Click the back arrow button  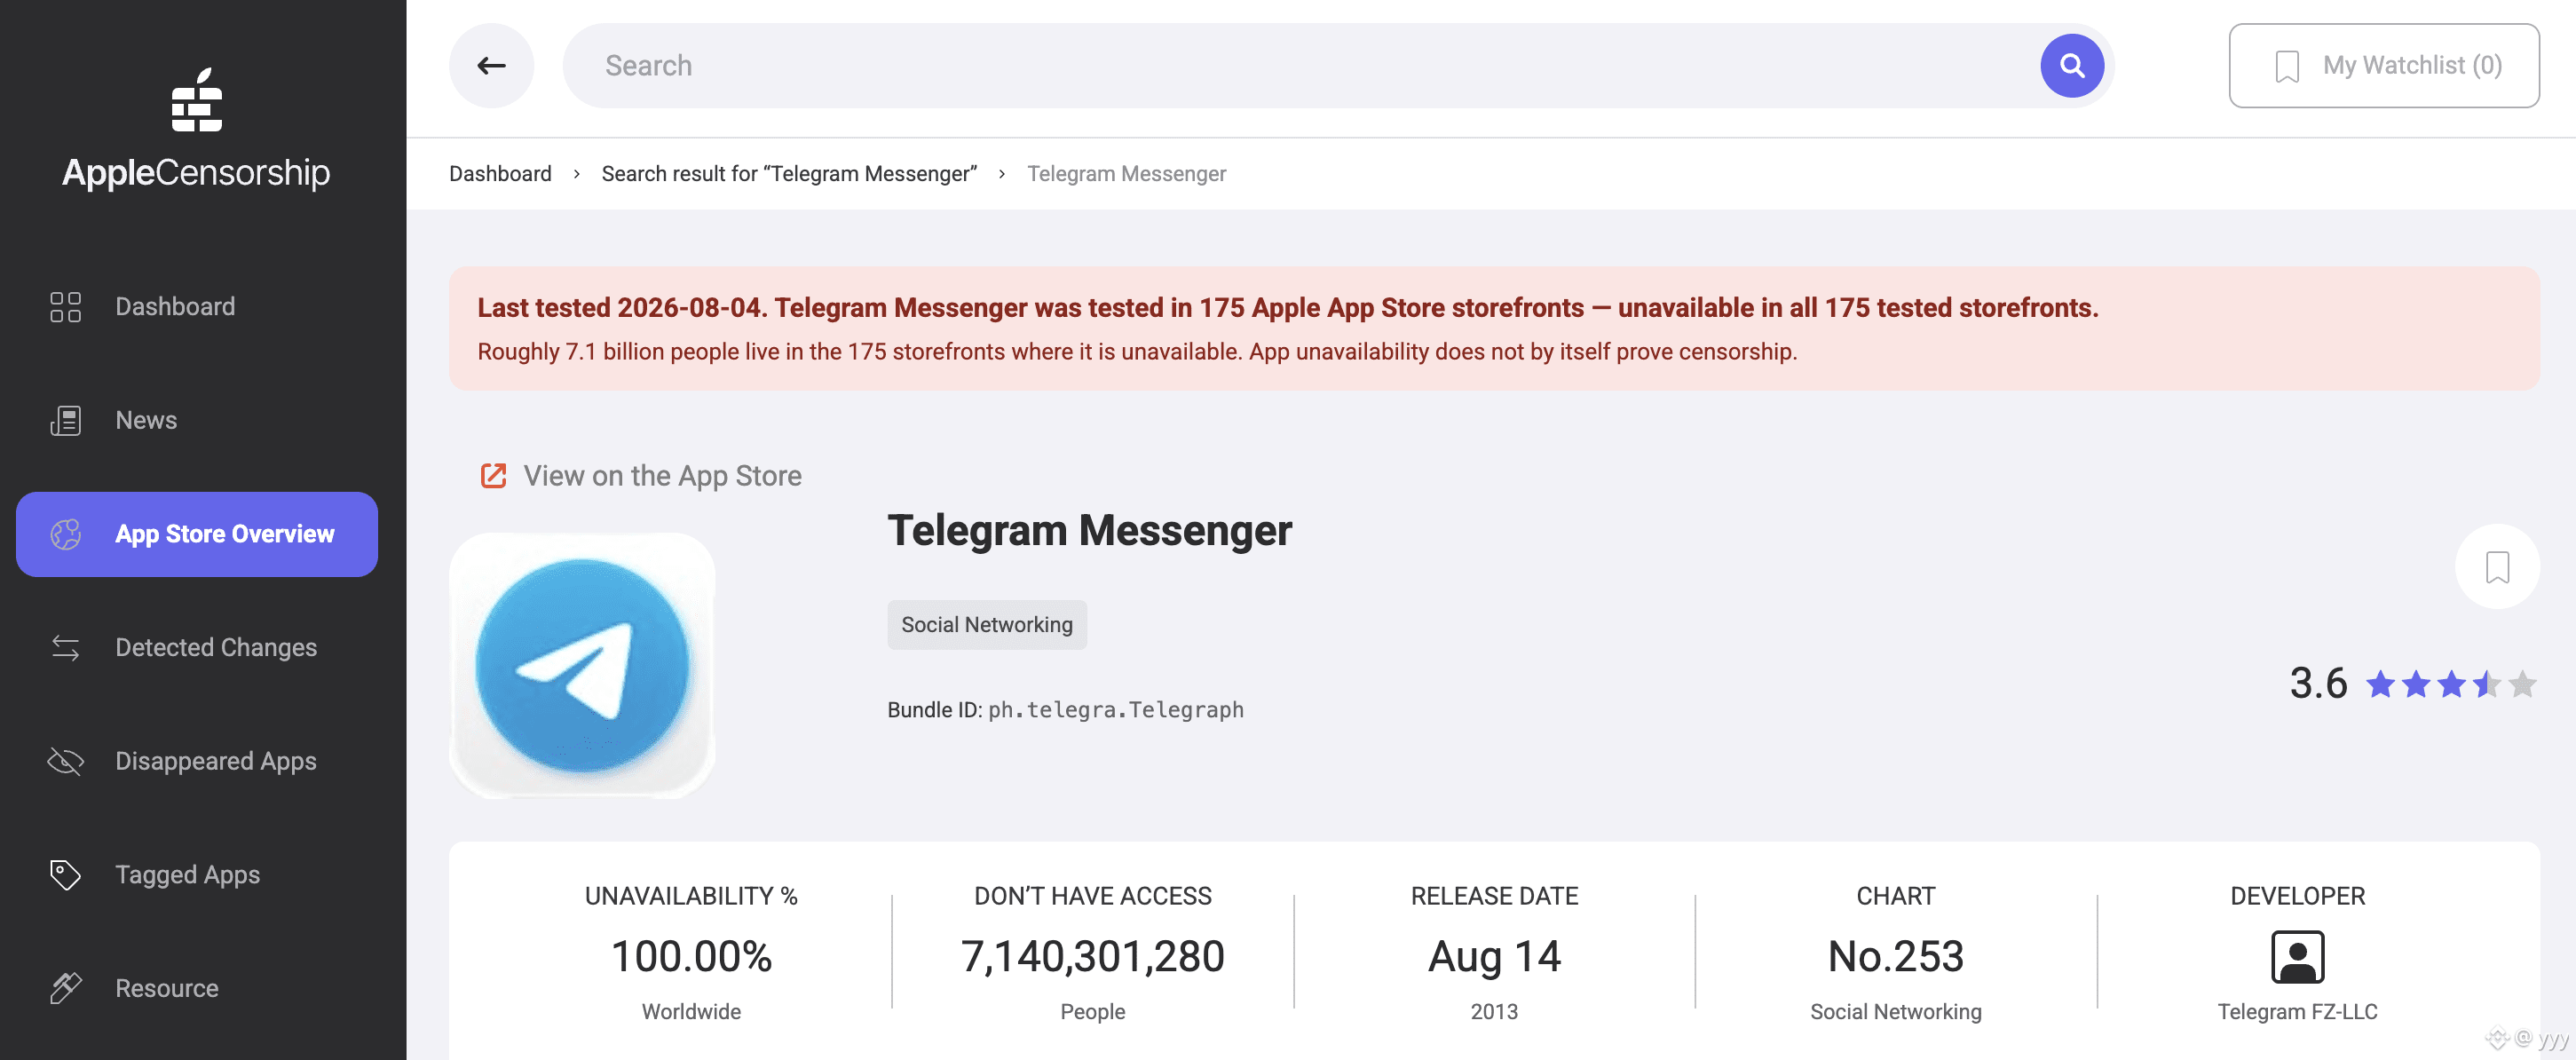491,66
